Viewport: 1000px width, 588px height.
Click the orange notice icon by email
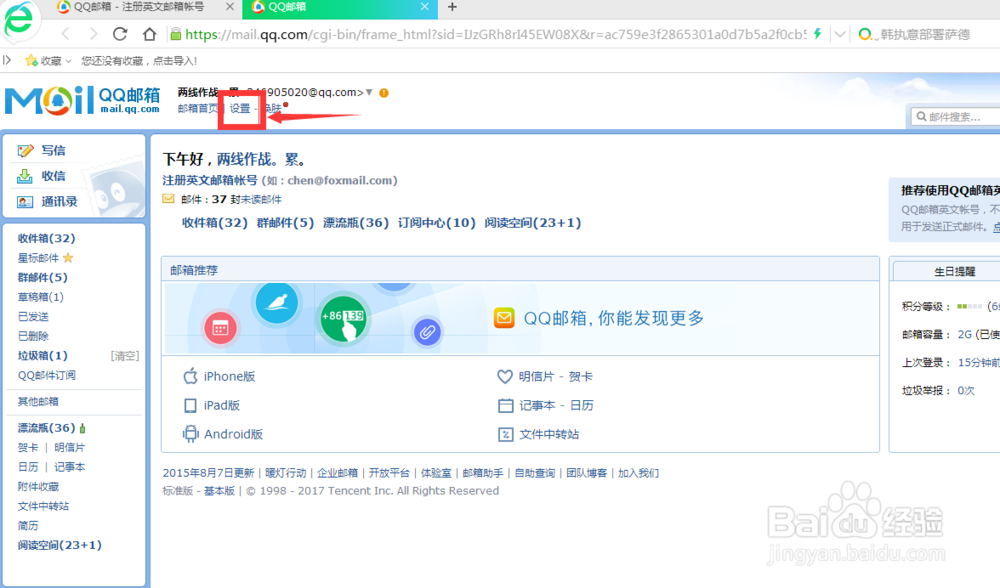click(384, 92)
